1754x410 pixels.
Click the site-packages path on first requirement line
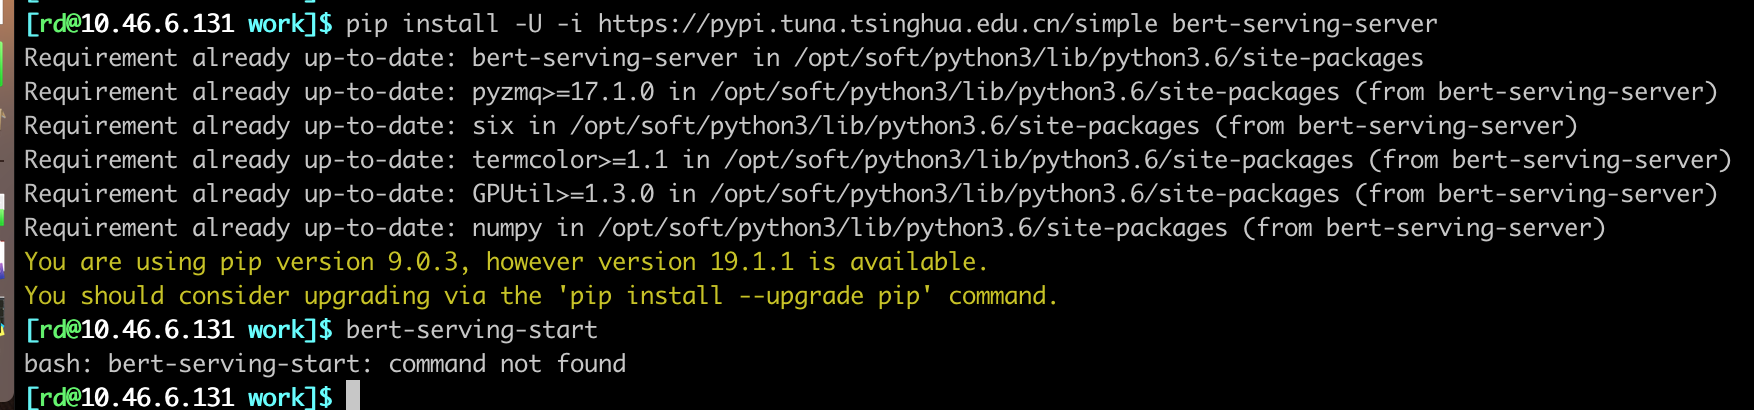pyautogui.click(x=1109, y=58)
